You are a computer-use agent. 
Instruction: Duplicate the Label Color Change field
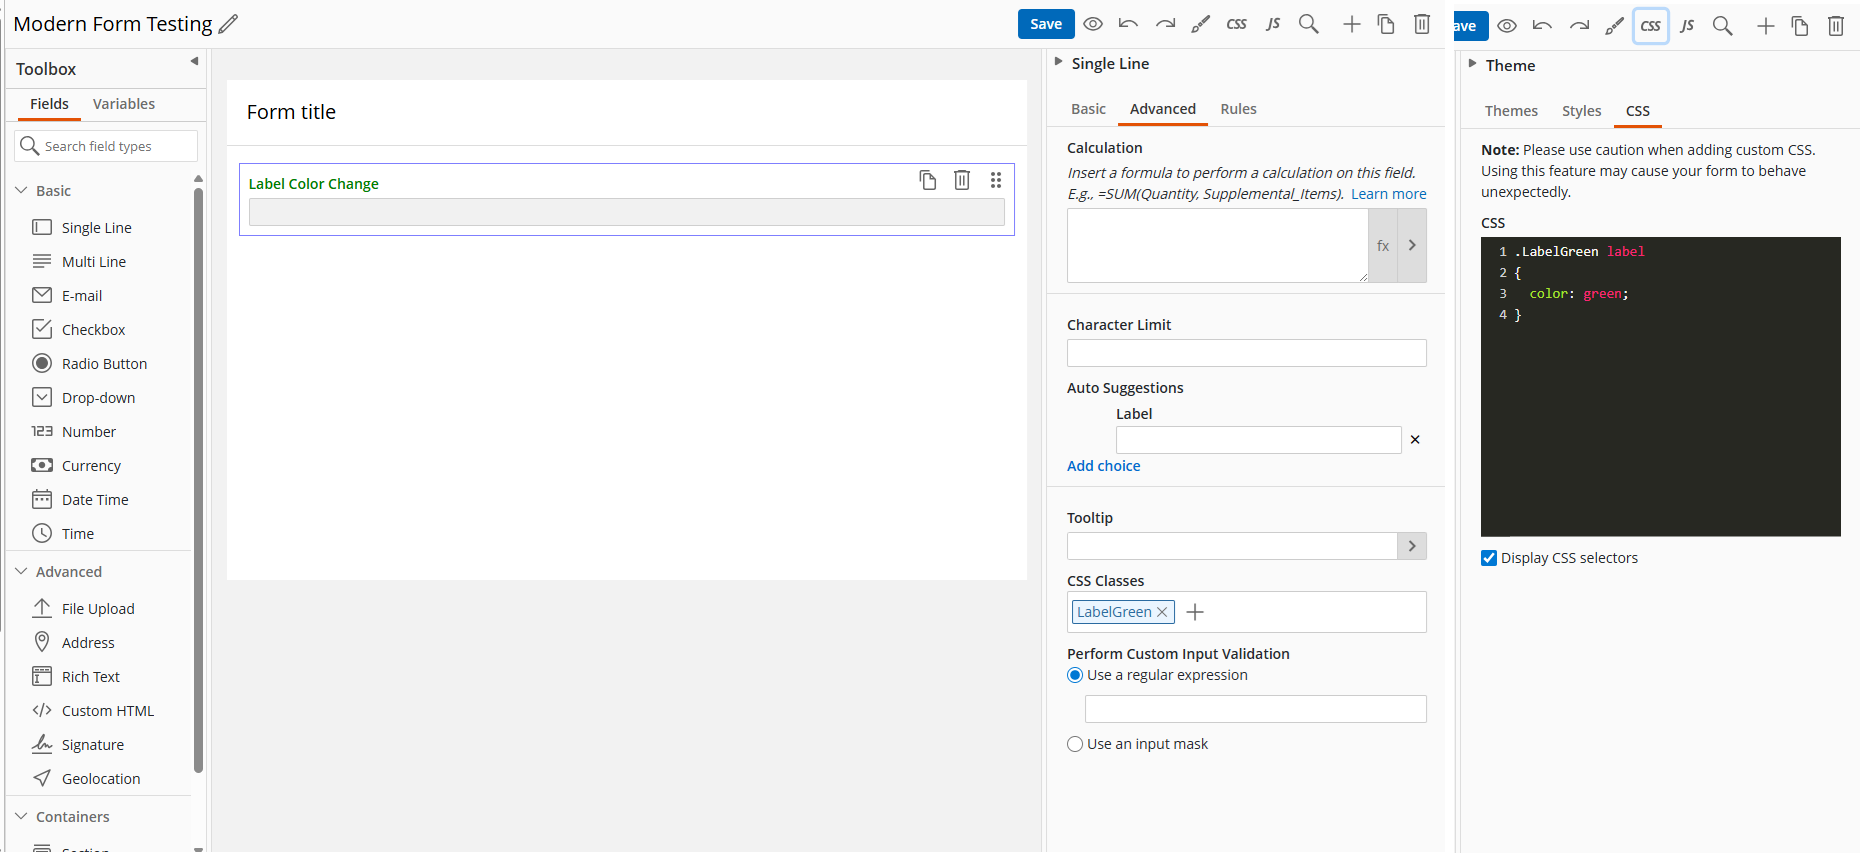pyautogui.click(x=928, y=180)
